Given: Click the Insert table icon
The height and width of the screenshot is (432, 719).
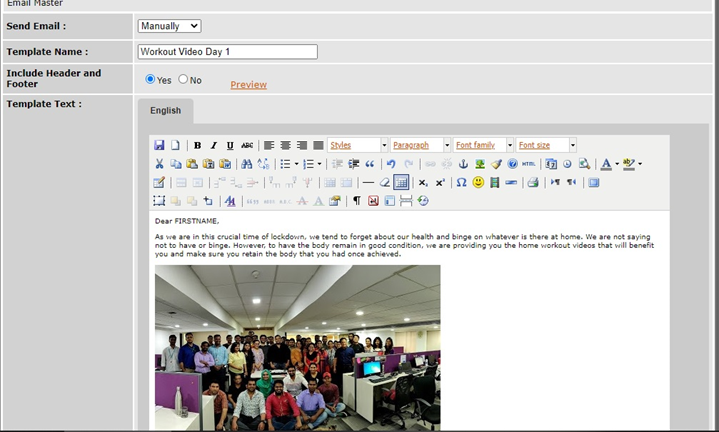Looking at the screenshot, I should click(159, 183).
